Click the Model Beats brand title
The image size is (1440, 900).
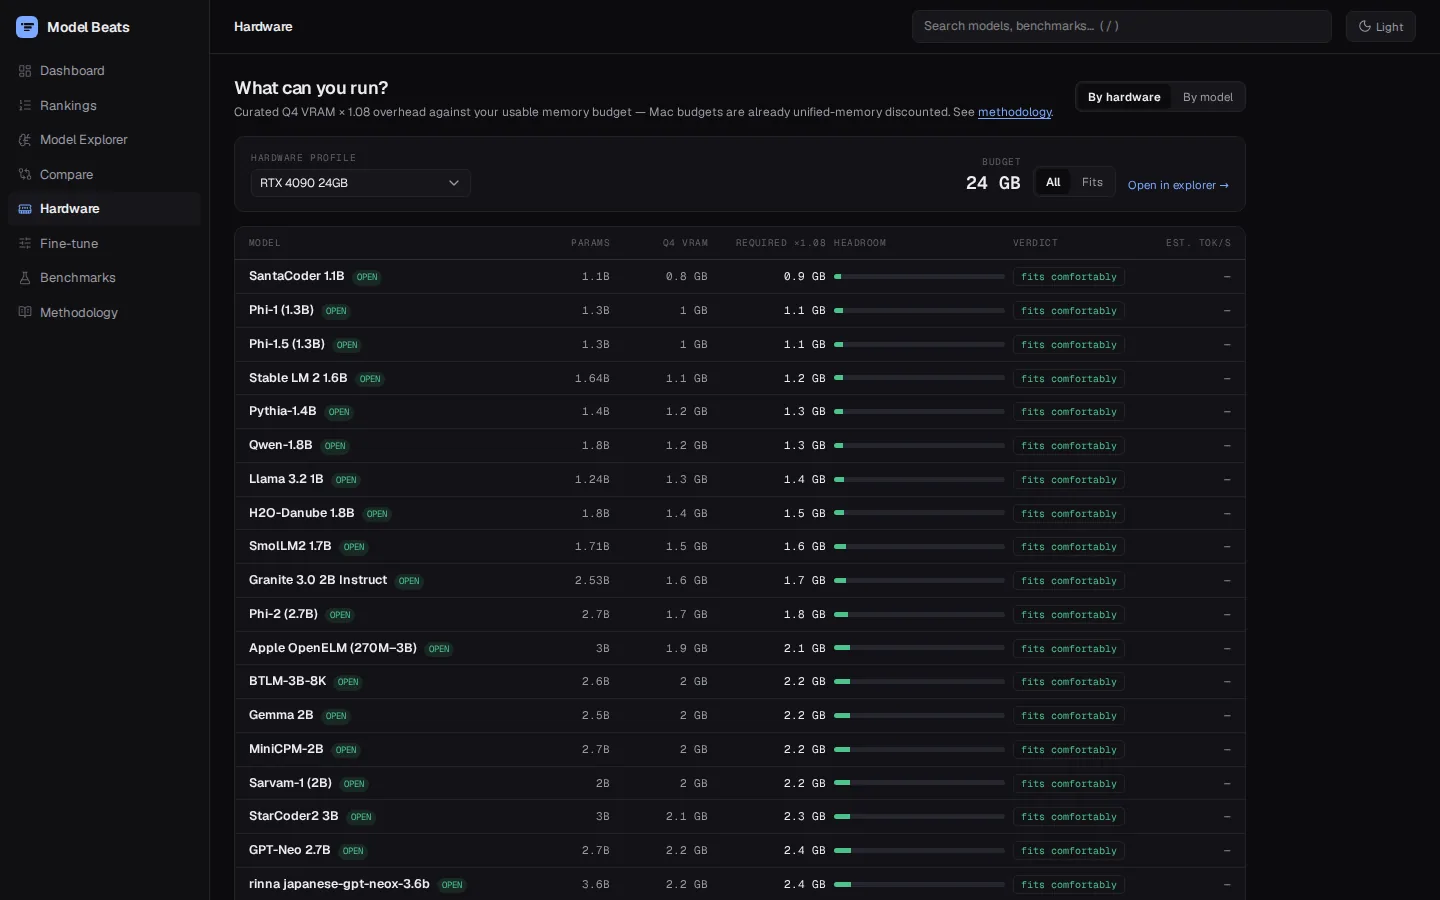point(88,27)
